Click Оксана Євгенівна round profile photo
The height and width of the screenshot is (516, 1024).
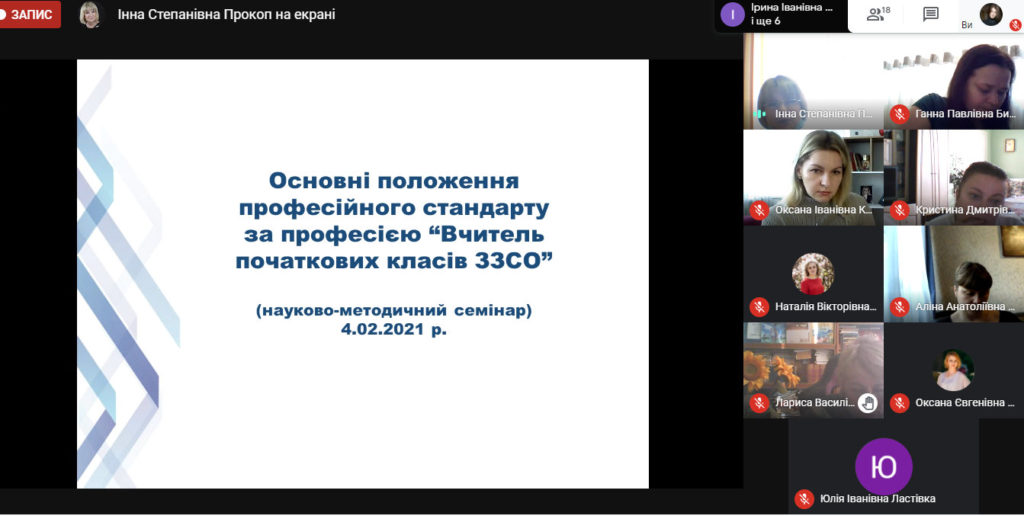[x=953, y=370]
